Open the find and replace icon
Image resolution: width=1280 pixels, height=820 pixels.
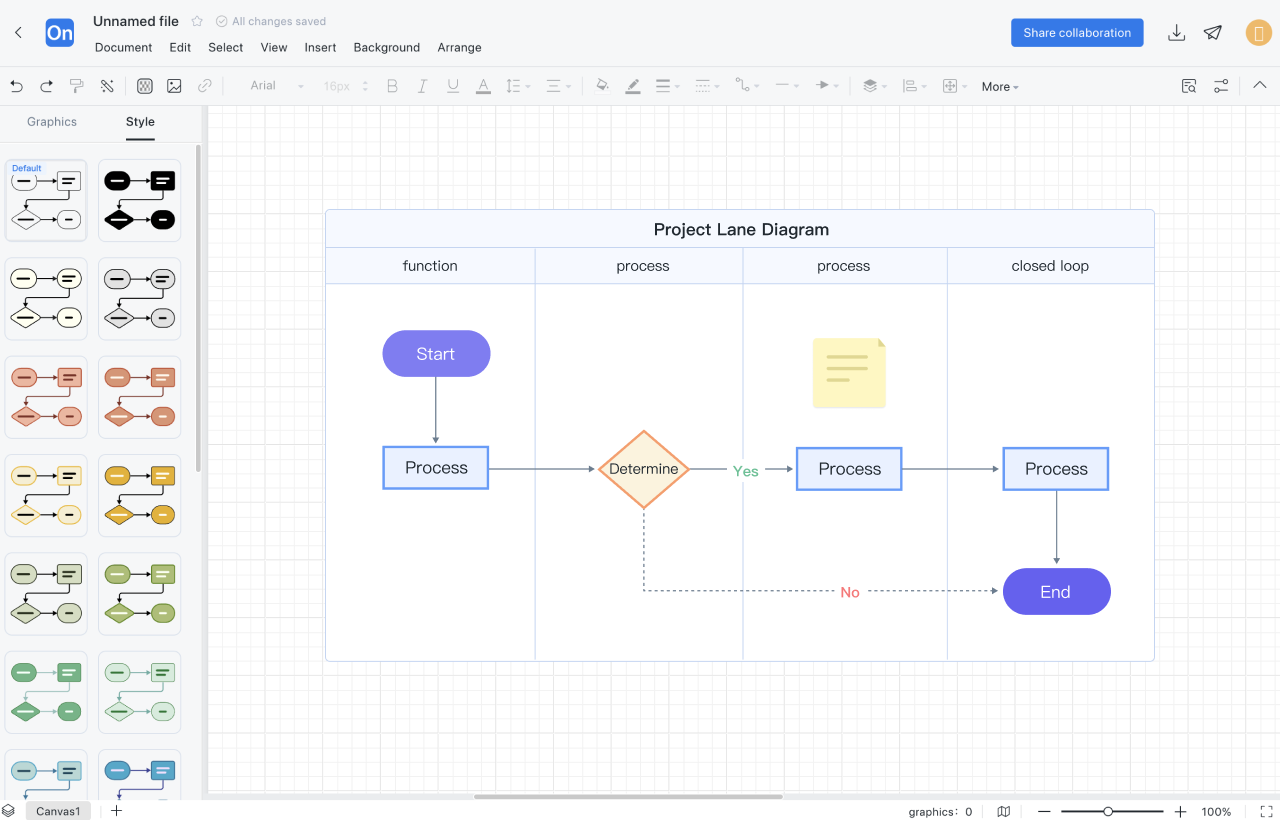tap(1189, 86)
